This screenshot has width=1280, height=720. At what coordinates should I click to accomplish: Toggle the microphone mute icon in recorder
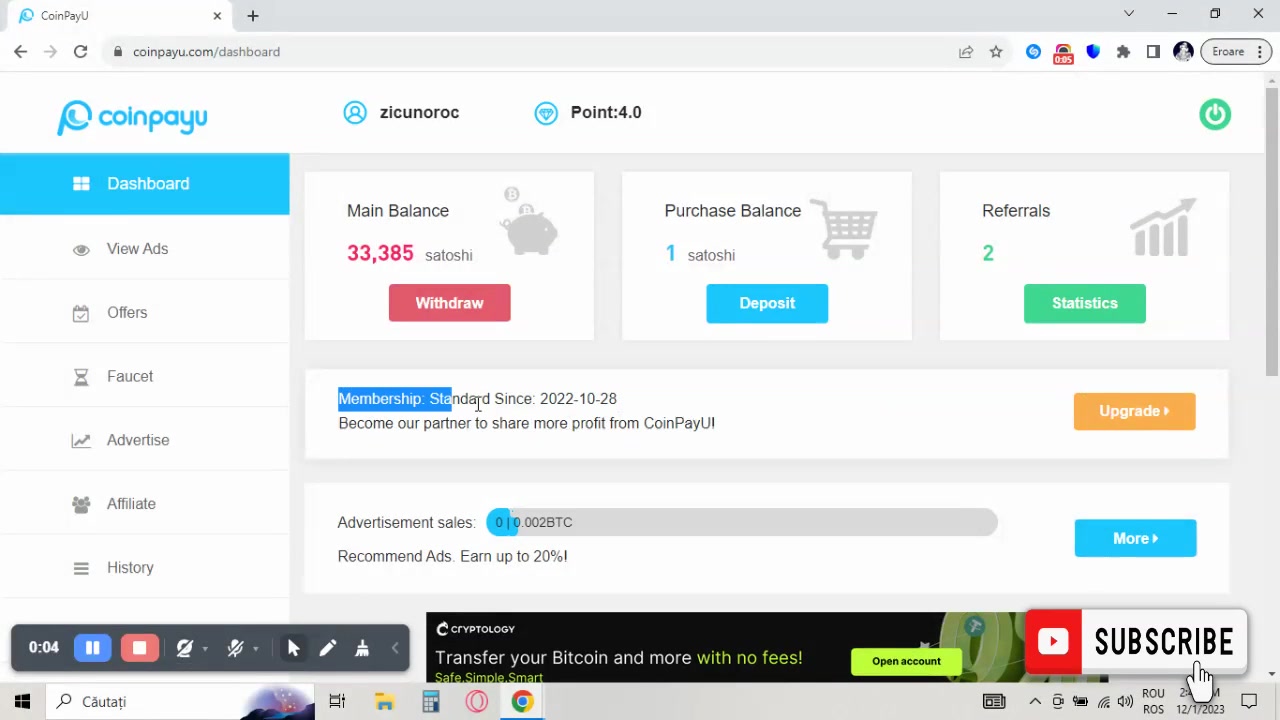[x=235, y=648]
